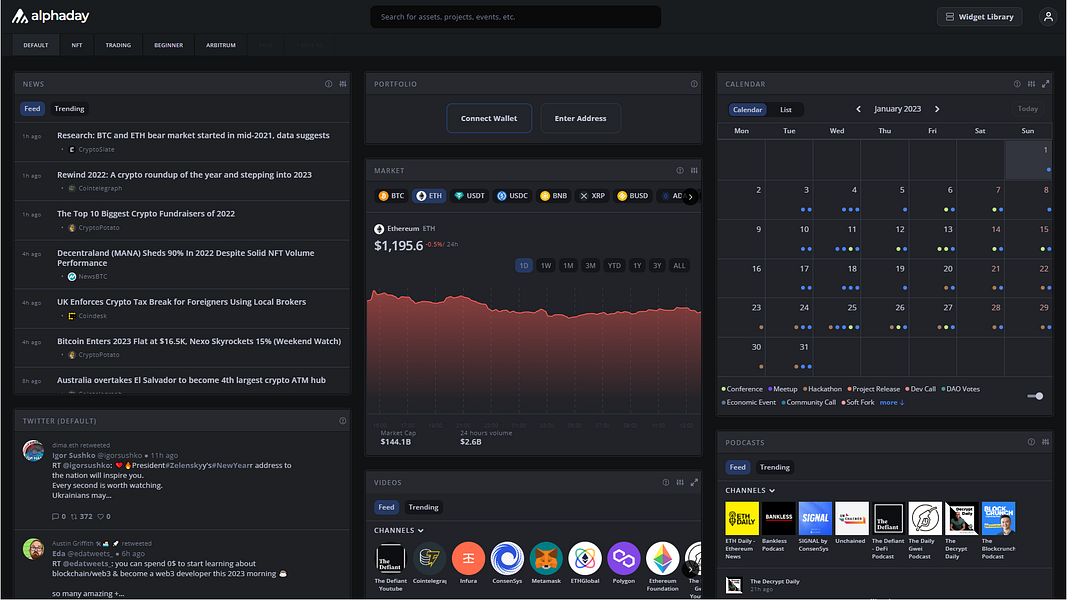Open the BEGINNER board tab
The image size is (1067, 600).
(x=168, y=45)
